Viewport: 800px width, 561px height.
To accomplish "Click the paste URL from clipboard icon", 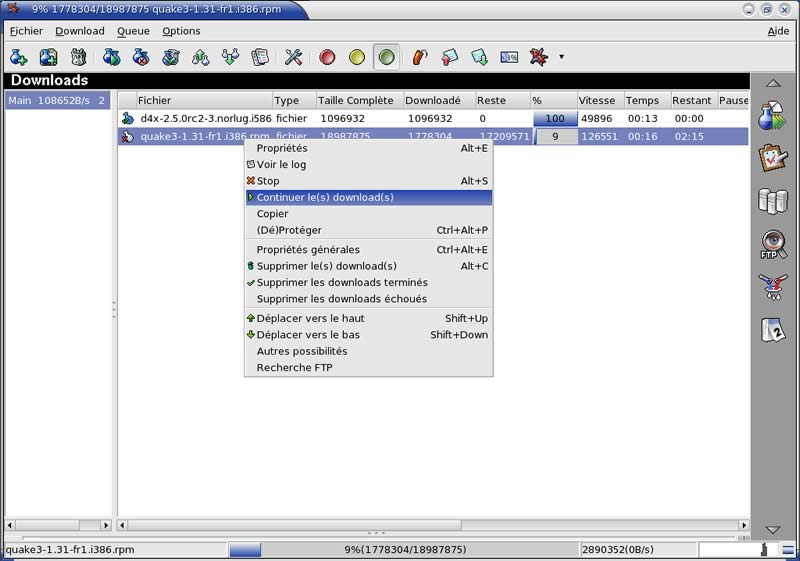I will click(x=48, y=57).
